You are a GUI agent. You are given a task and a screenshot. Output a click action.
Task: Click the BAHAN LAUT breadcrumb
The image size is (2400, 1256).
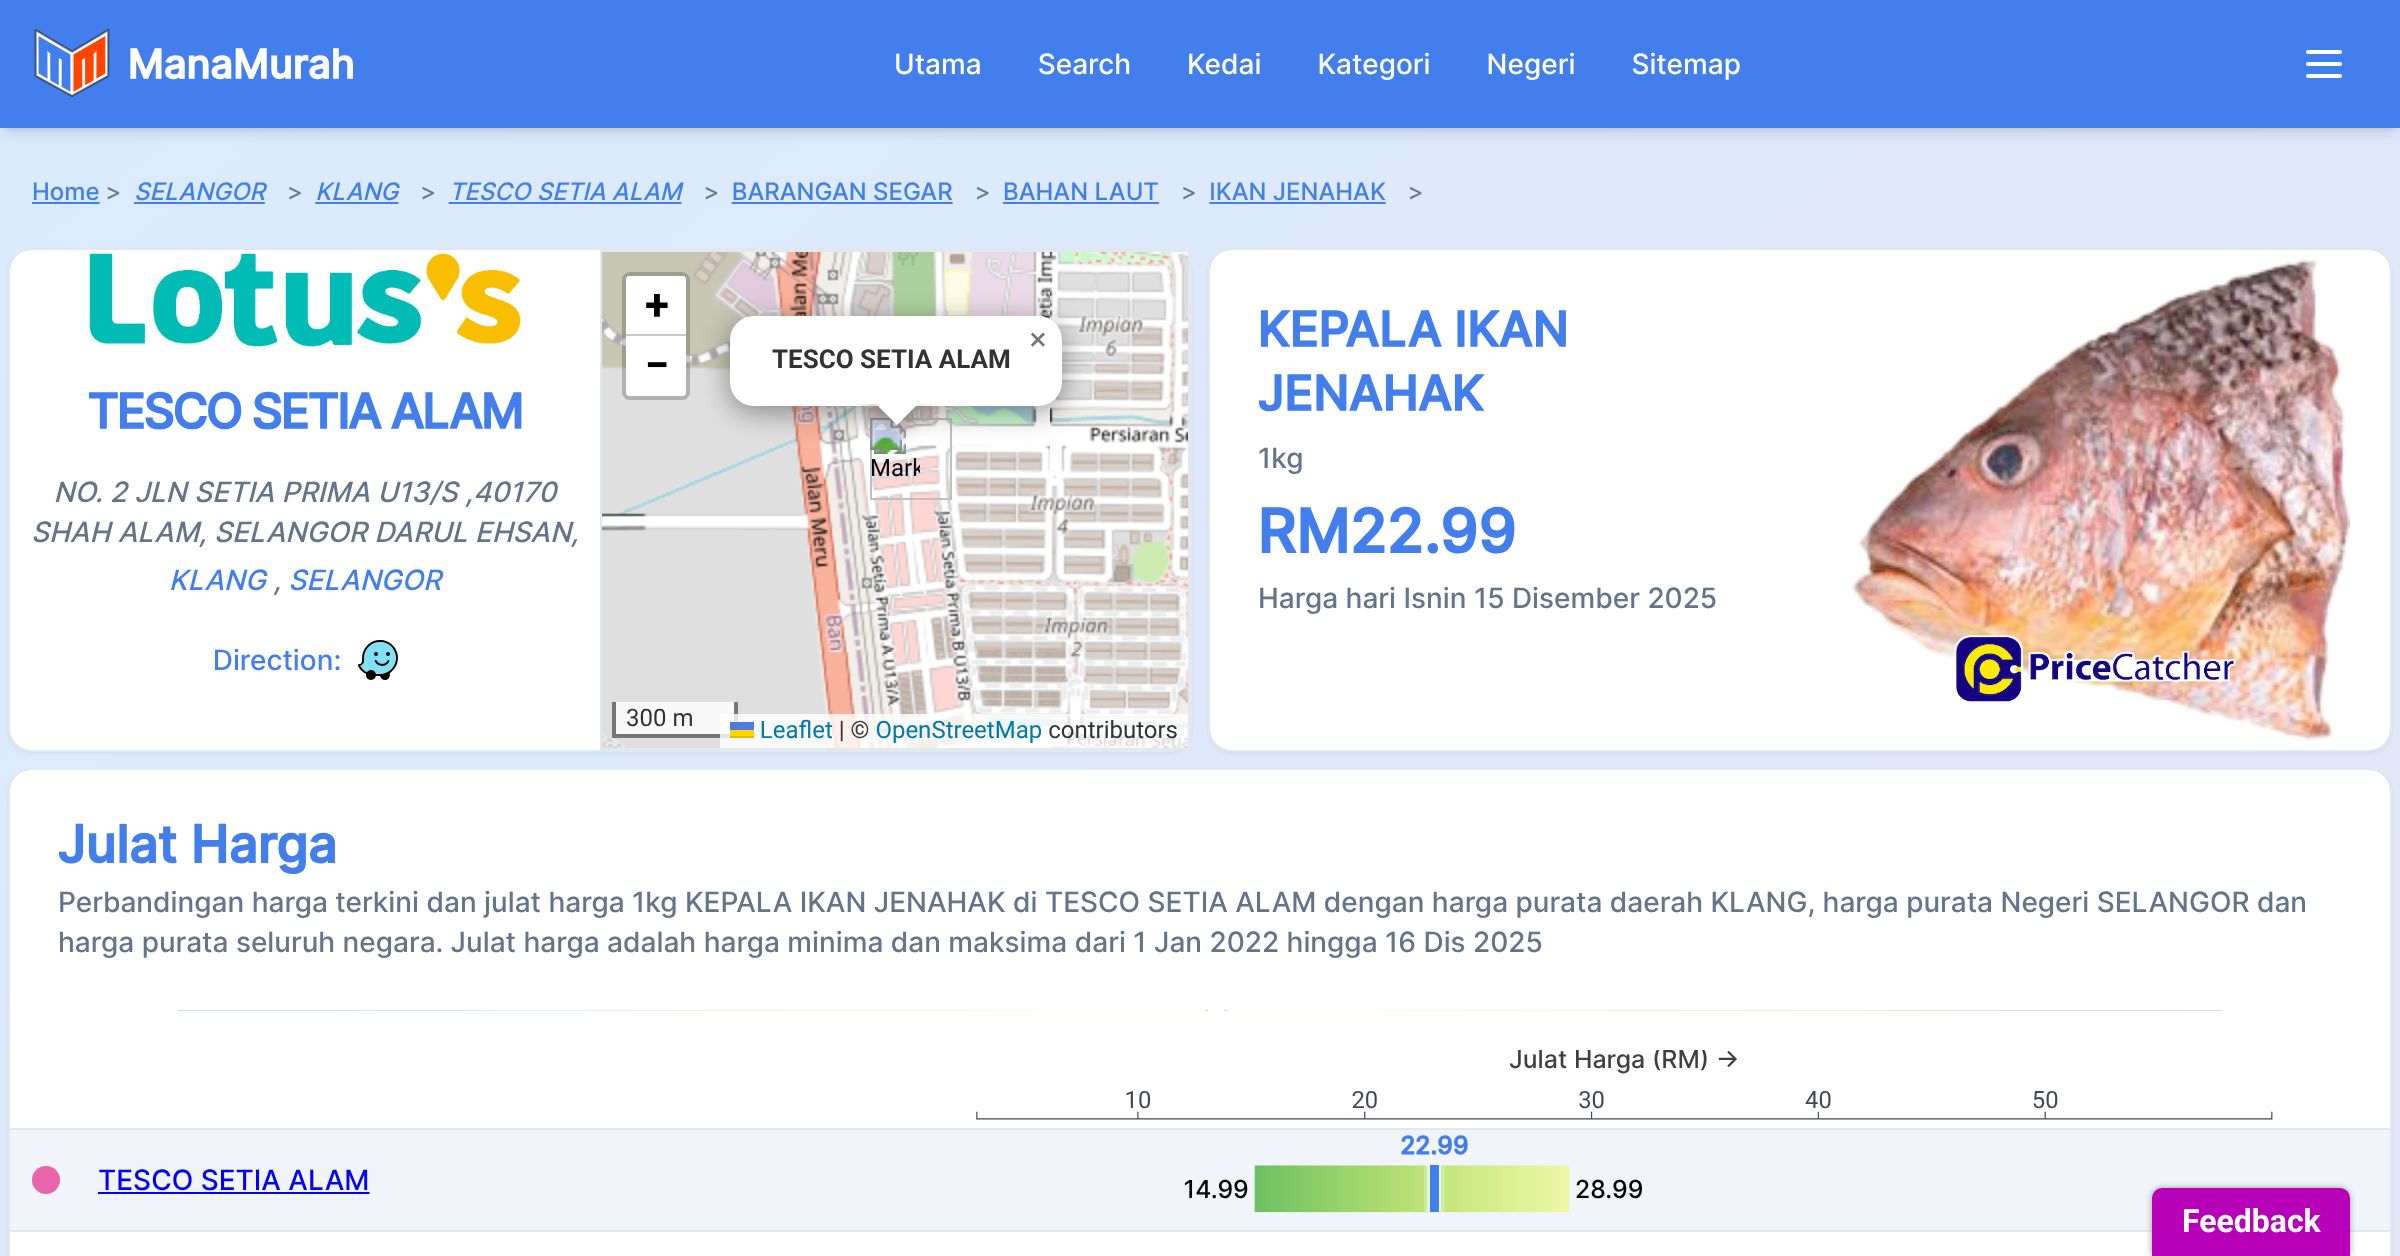point(1080,191)
